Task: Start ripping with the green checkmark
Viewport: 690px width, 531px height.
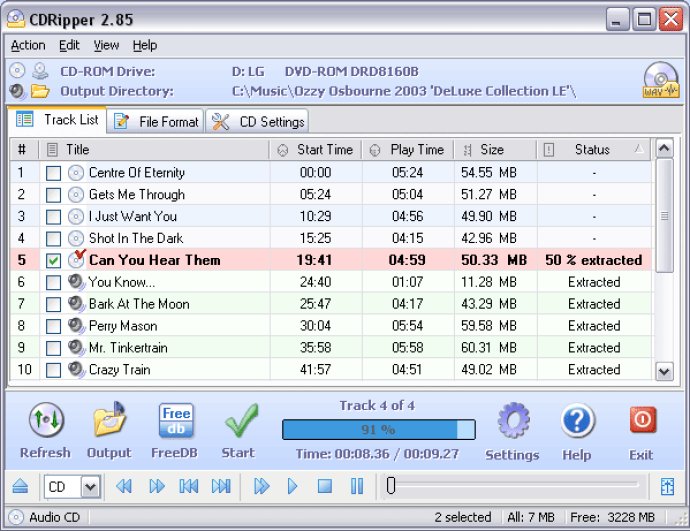Action: pyautogui.click(x=241, y=420)
